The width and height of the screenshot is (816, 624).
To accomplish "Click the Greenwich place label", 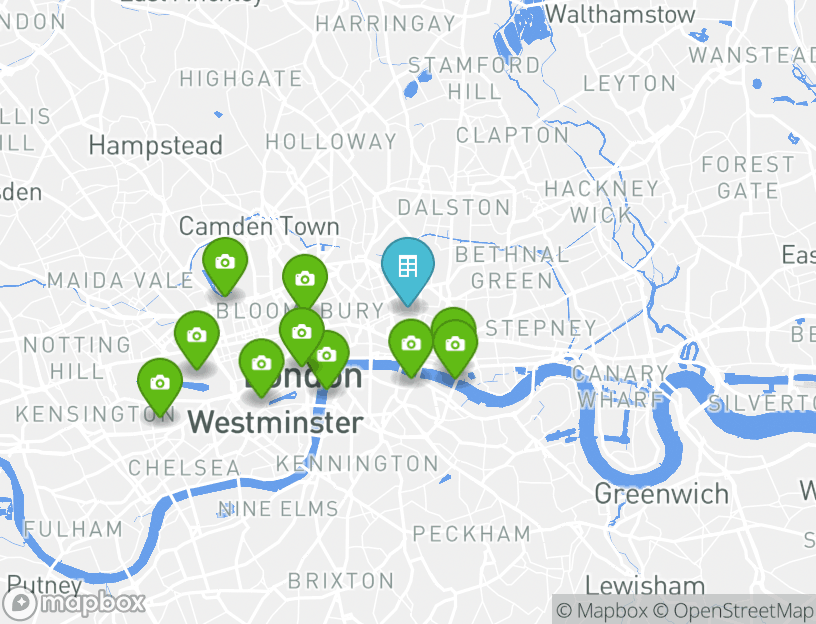I will pyautogui.click(x=661, y=494).
